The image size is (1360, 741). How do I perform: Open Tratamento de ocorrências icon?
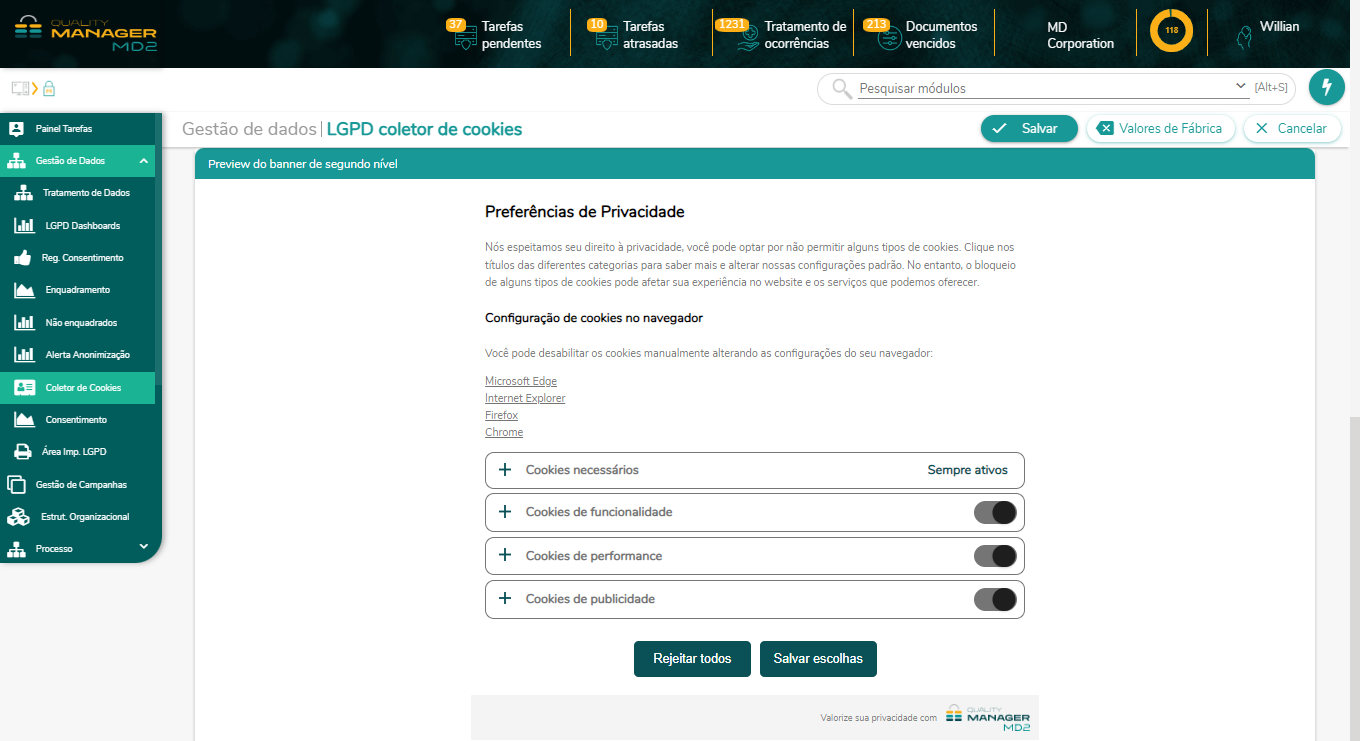(746, 41)
